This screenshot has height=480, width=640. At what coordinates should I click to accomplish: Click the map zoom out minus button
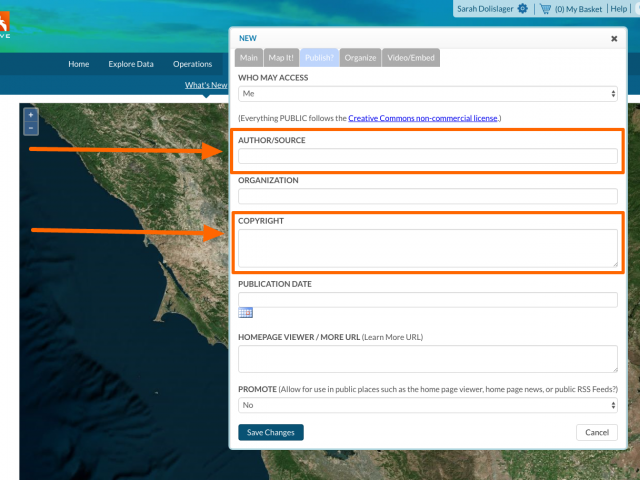tap(31, 128)
